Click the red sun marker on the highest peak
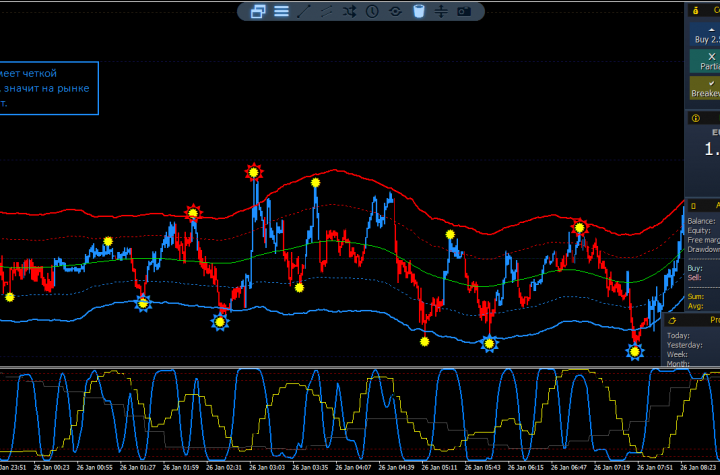Image resolution: width=720 pixels, height=475 pixels. click(x=255, y=171)
